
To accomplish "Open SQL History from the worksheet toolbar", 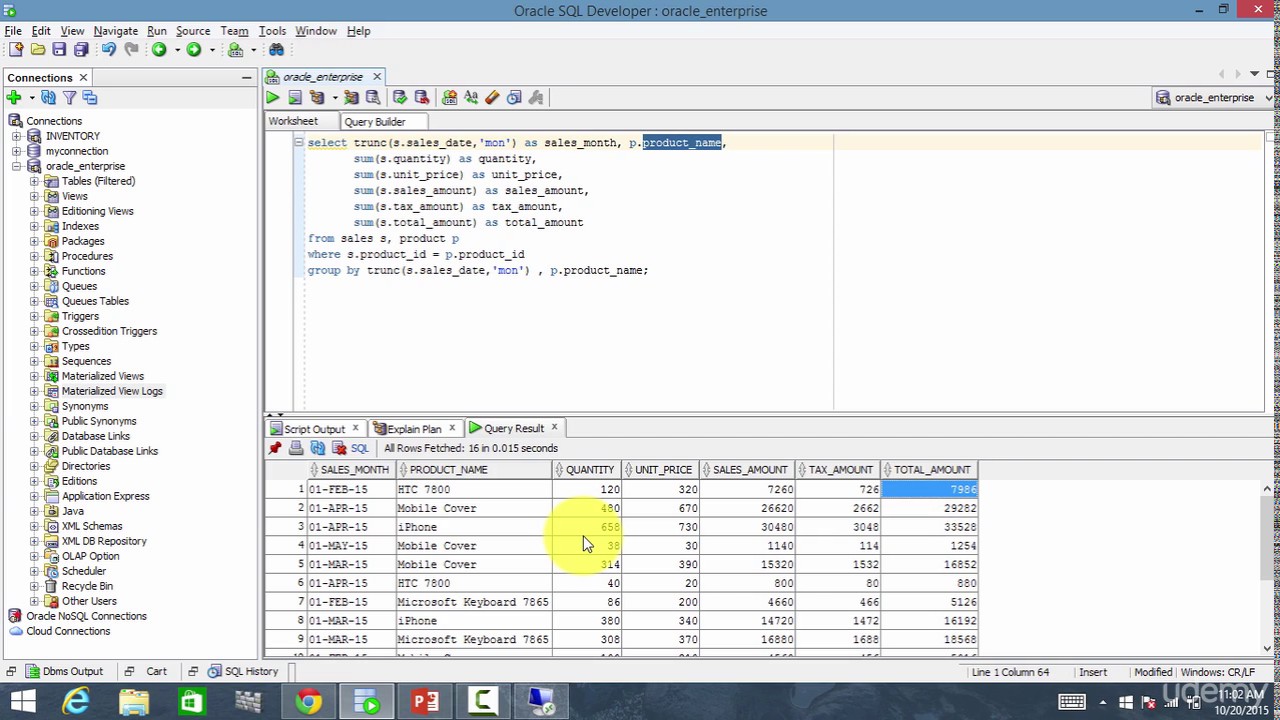I will [x=514, y=97].
